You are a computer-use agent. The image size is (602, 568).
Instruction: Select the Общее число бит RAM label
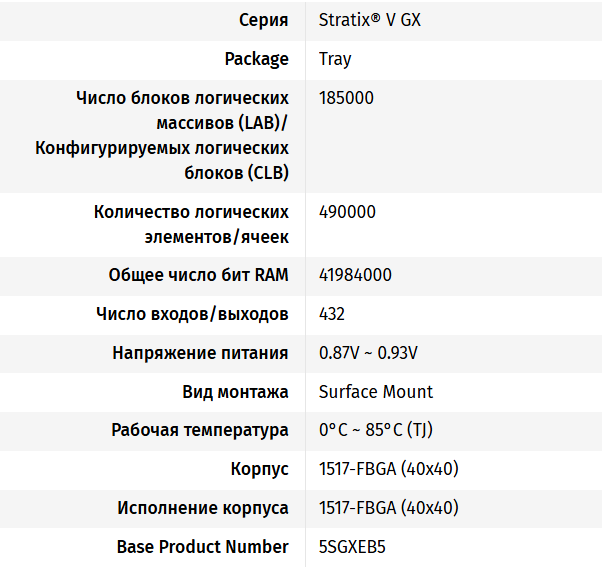click(198, 275)
